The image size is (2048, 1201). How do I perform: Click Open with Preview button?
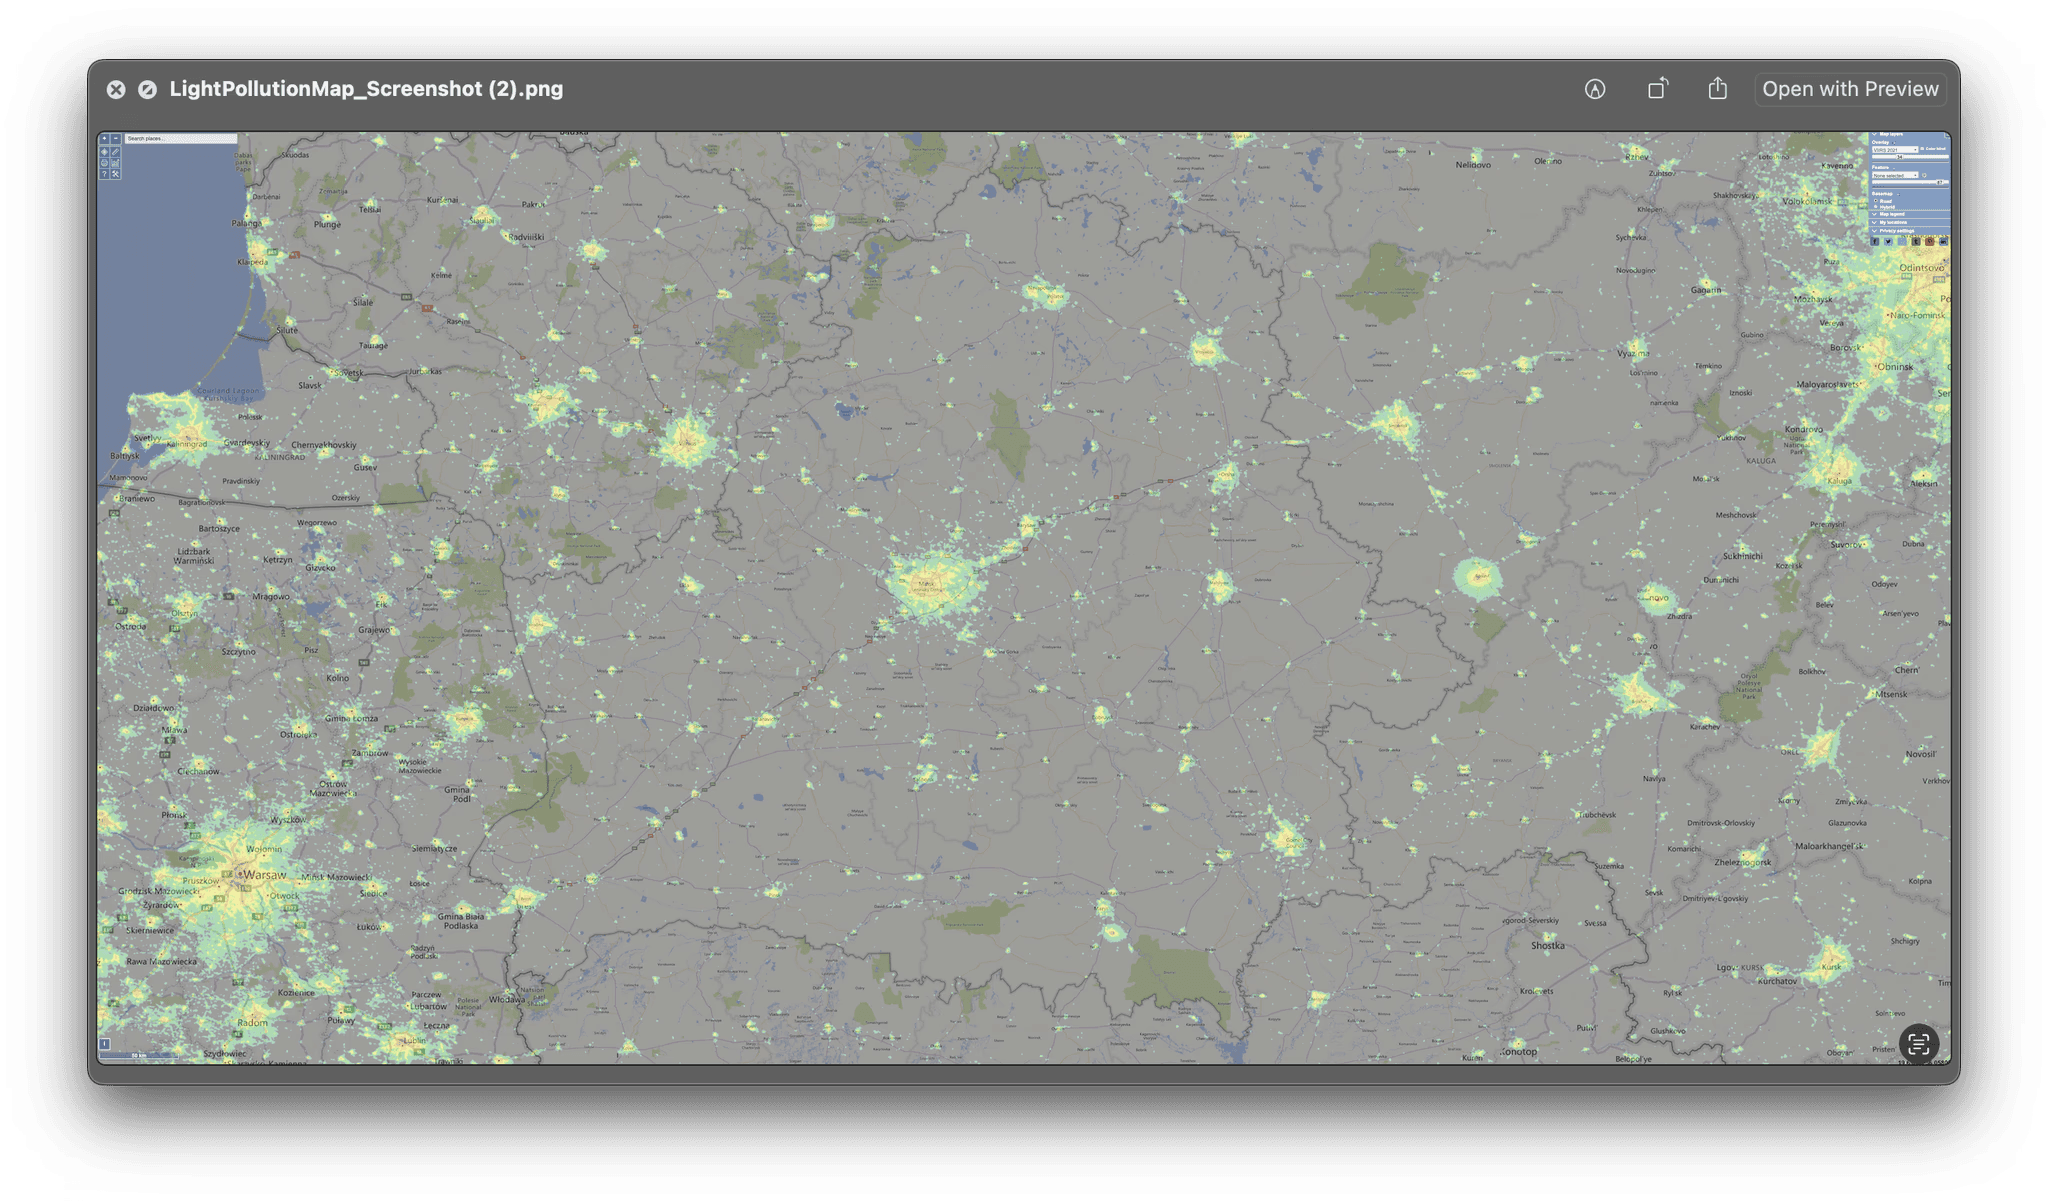pos(1849,89)
